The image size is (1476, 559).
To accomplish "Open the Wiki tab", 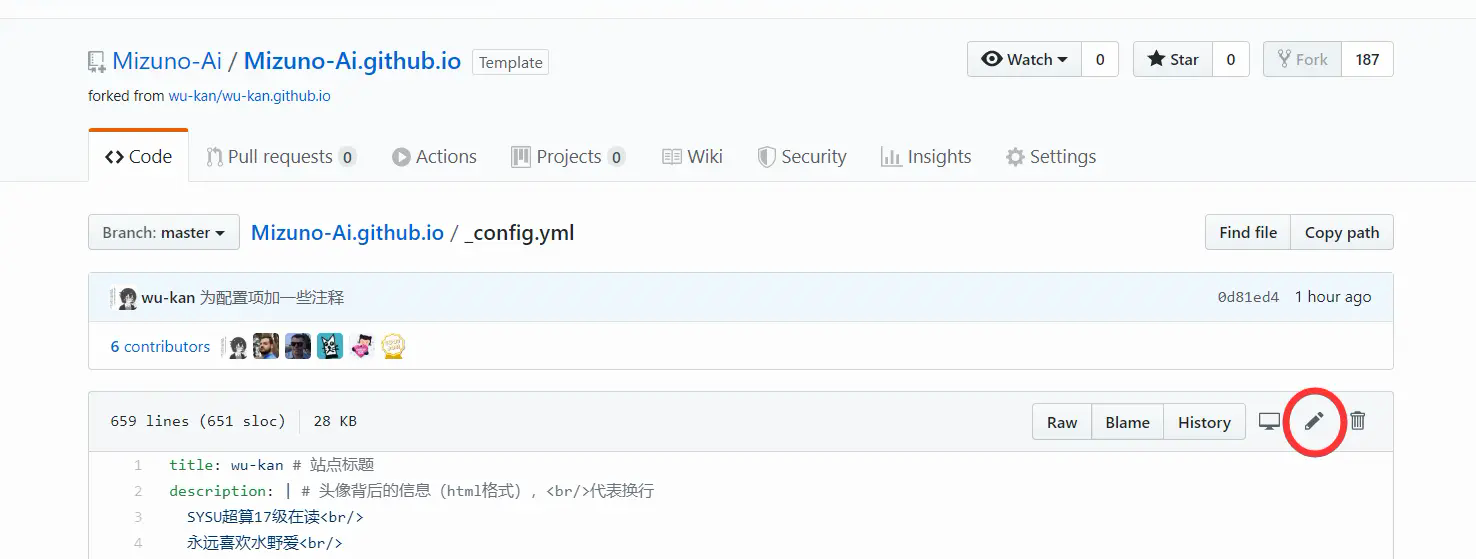I will 692,157.
